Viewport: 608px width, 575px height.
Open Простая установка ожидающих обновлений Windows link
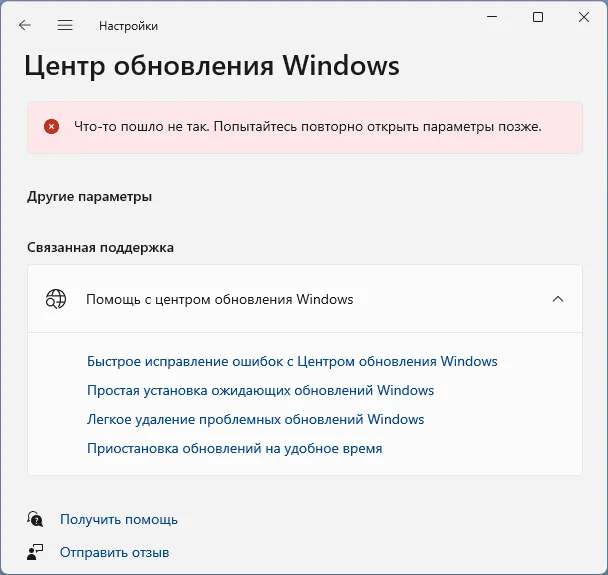(260, 390)
